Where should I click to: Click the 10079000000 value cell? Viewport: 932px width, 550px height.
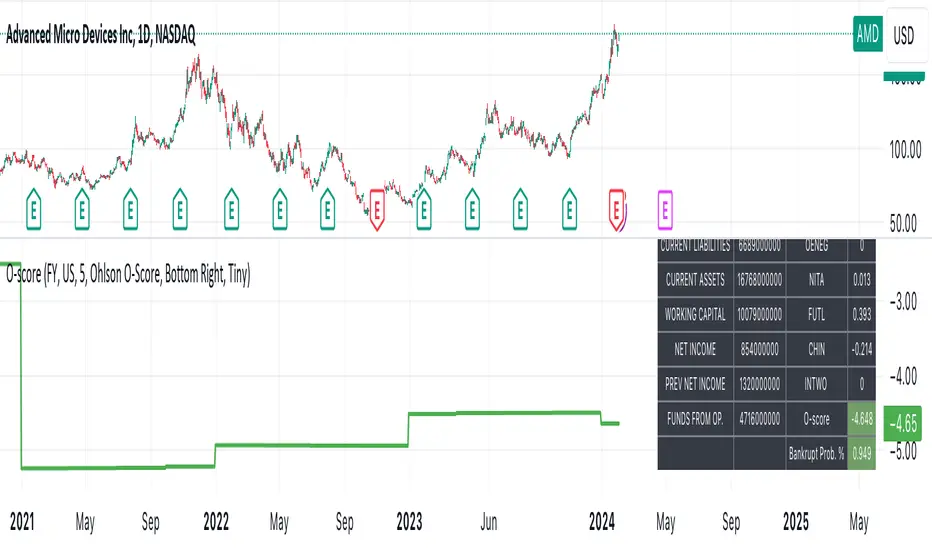(760, 314)
